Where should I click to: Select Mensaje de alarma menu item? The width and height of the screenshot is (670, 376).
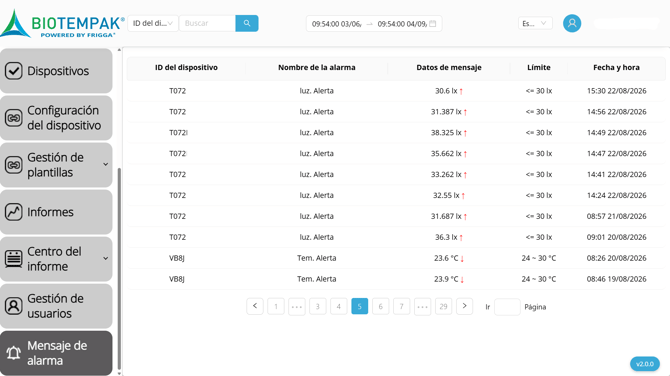[56, 353]
